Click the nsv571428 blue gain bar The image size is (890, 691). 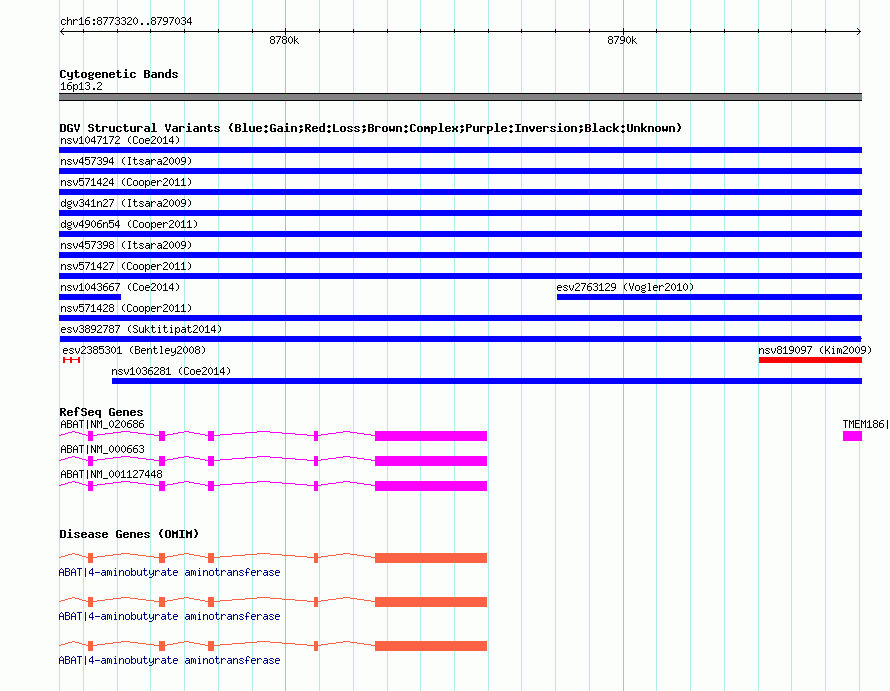click(460, 318)
